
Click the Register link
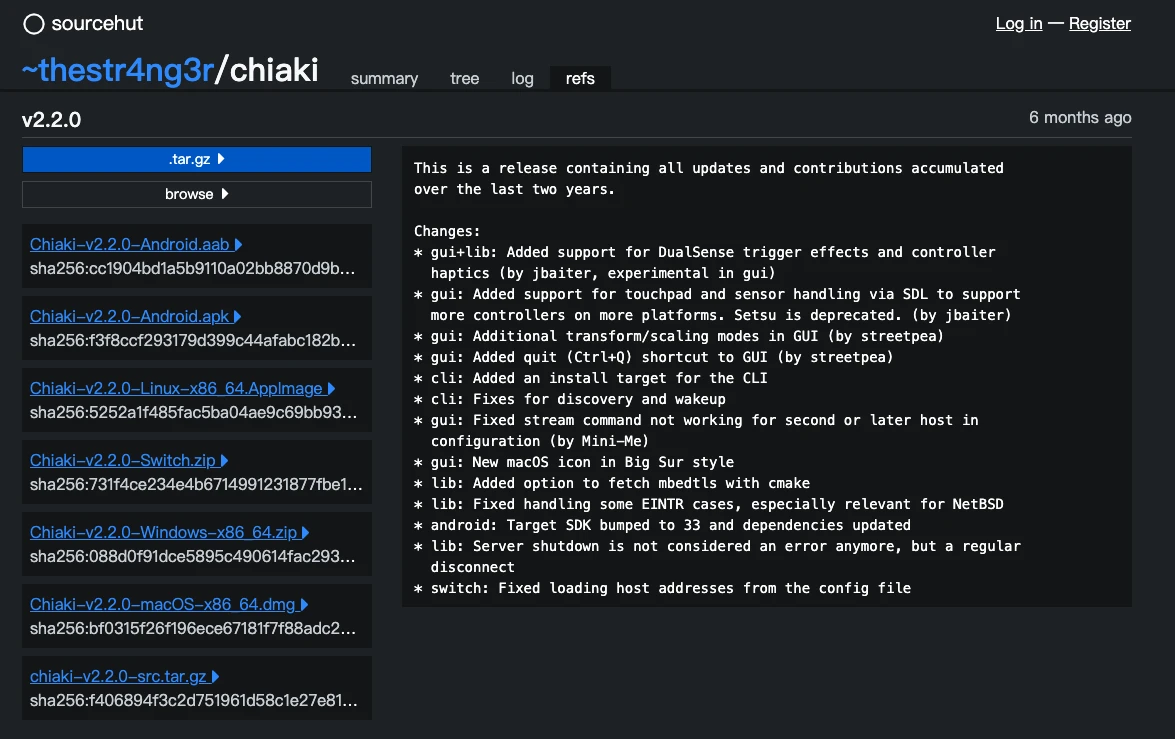[x=1099, y=24]
